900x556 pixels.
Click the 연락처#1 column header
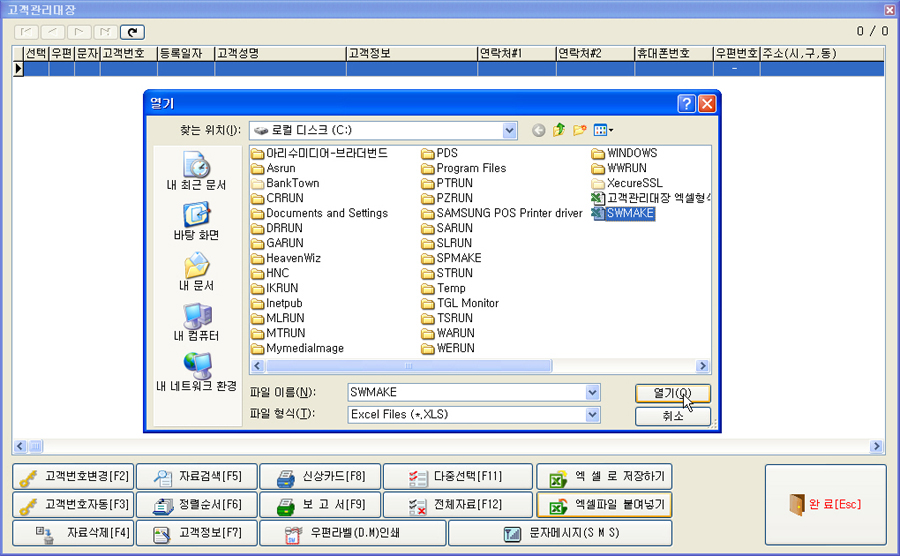pos(517,53)
